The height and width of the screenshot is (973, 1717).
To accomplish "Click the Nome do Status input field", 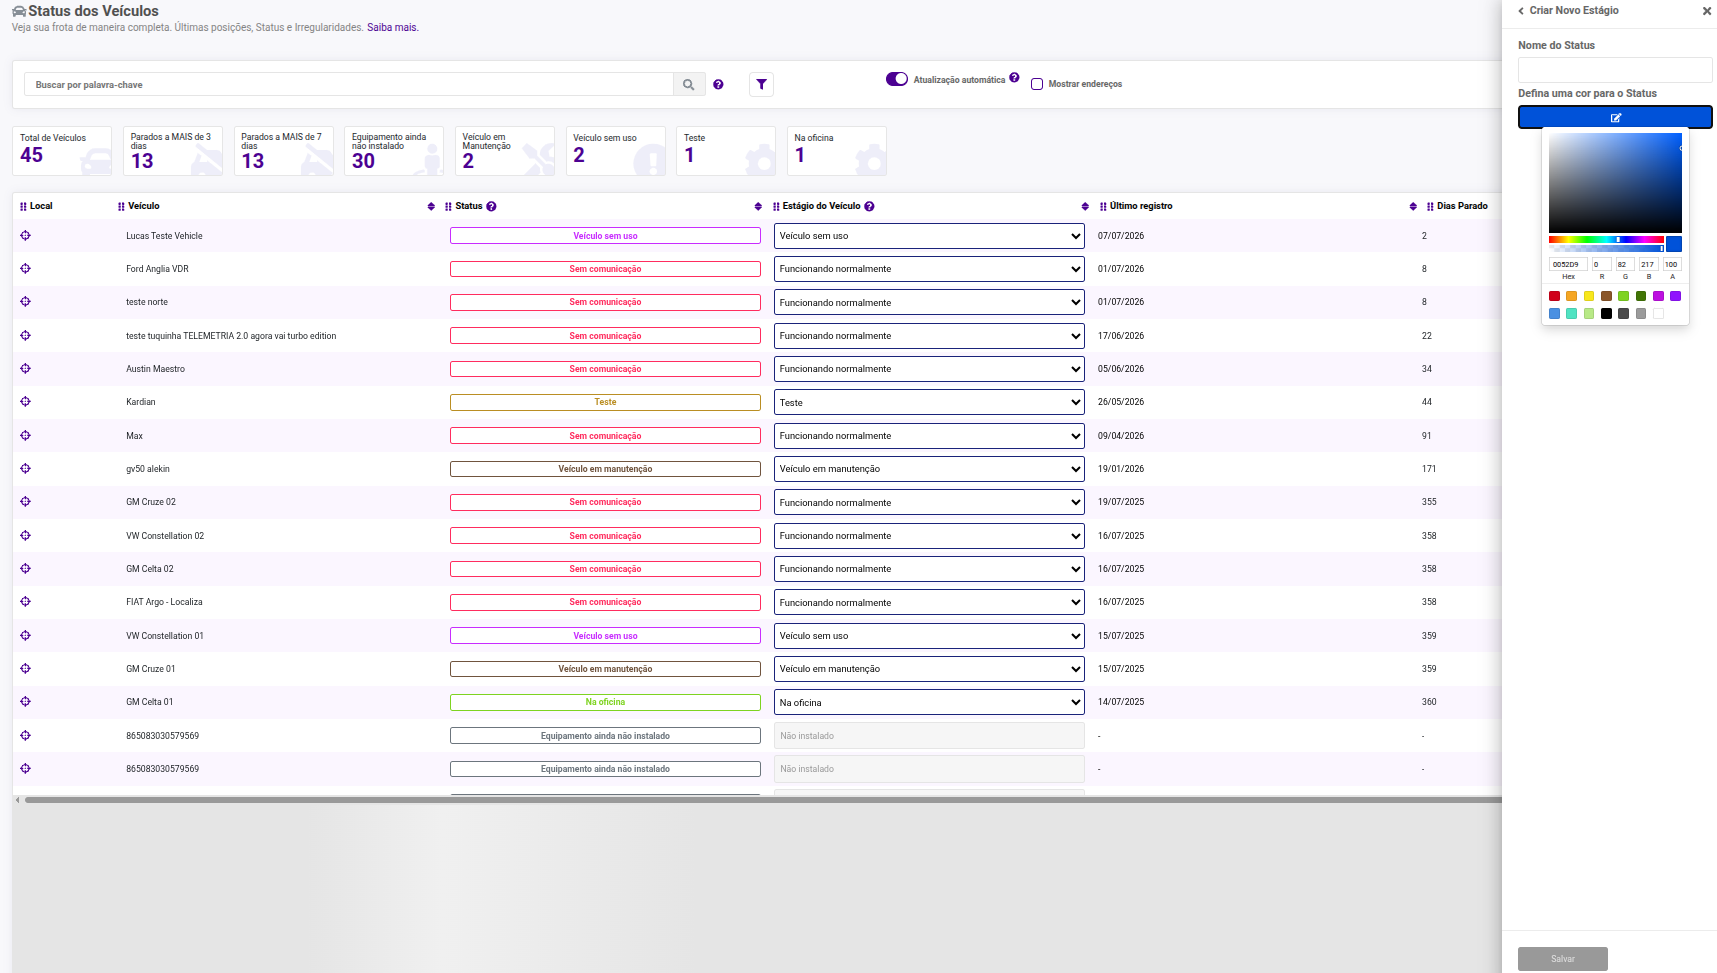I will (1615, 69).
